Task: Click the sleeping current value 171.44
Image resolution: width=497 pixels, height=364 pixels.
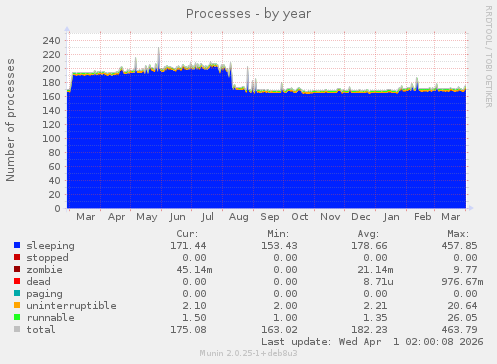Action: (x=188, y=246)
